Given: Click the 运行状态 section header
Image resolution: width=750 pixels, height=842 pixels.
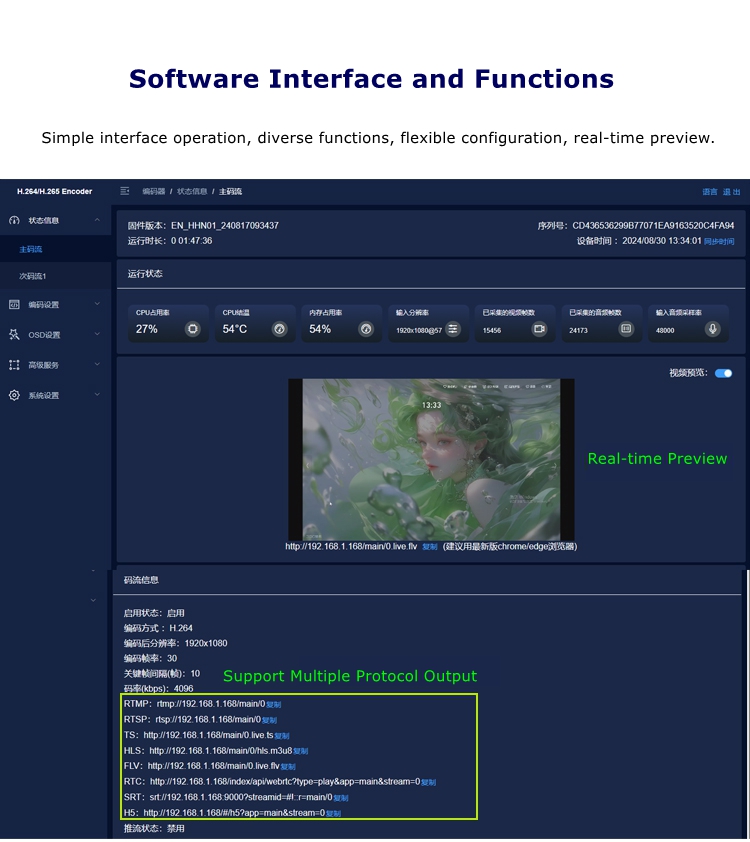Looking at the screenshot, I should (145, 274).
